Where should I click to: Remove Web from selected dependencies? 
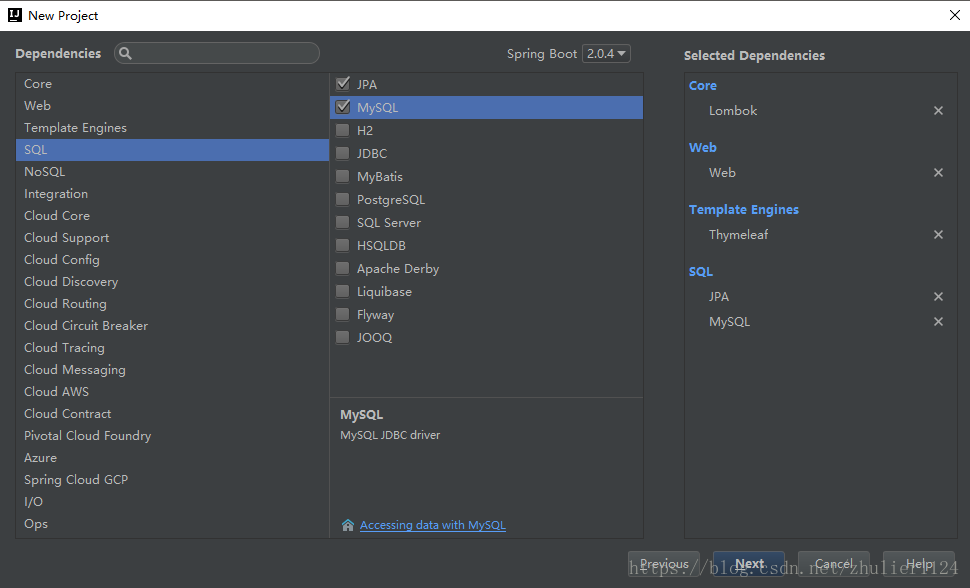click(938, 173)
